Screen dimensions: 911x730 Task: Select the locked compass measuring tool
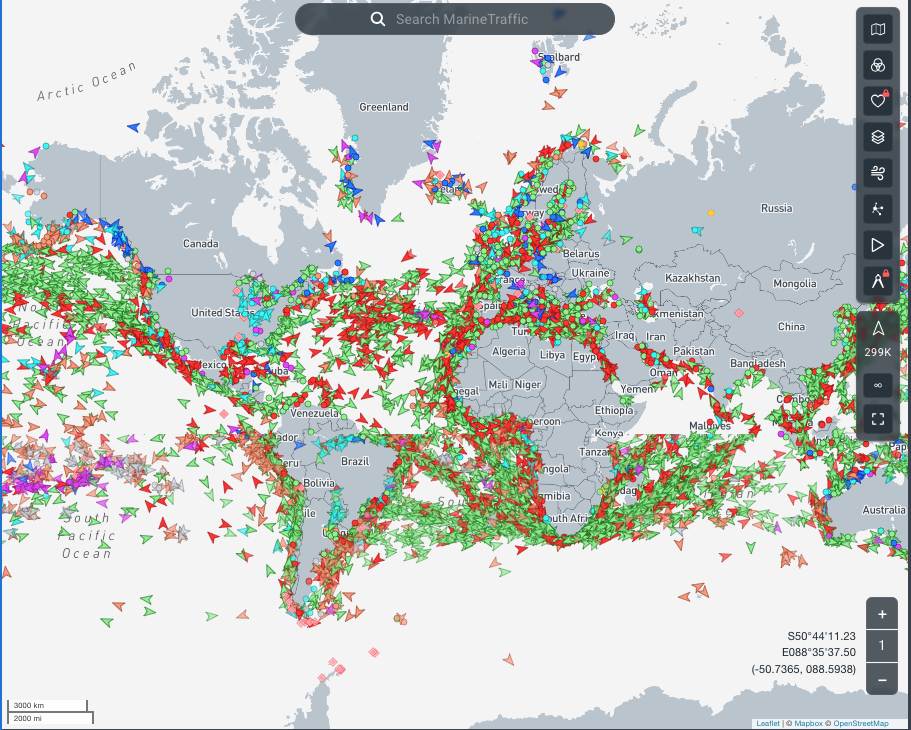(x=877, y=281)
